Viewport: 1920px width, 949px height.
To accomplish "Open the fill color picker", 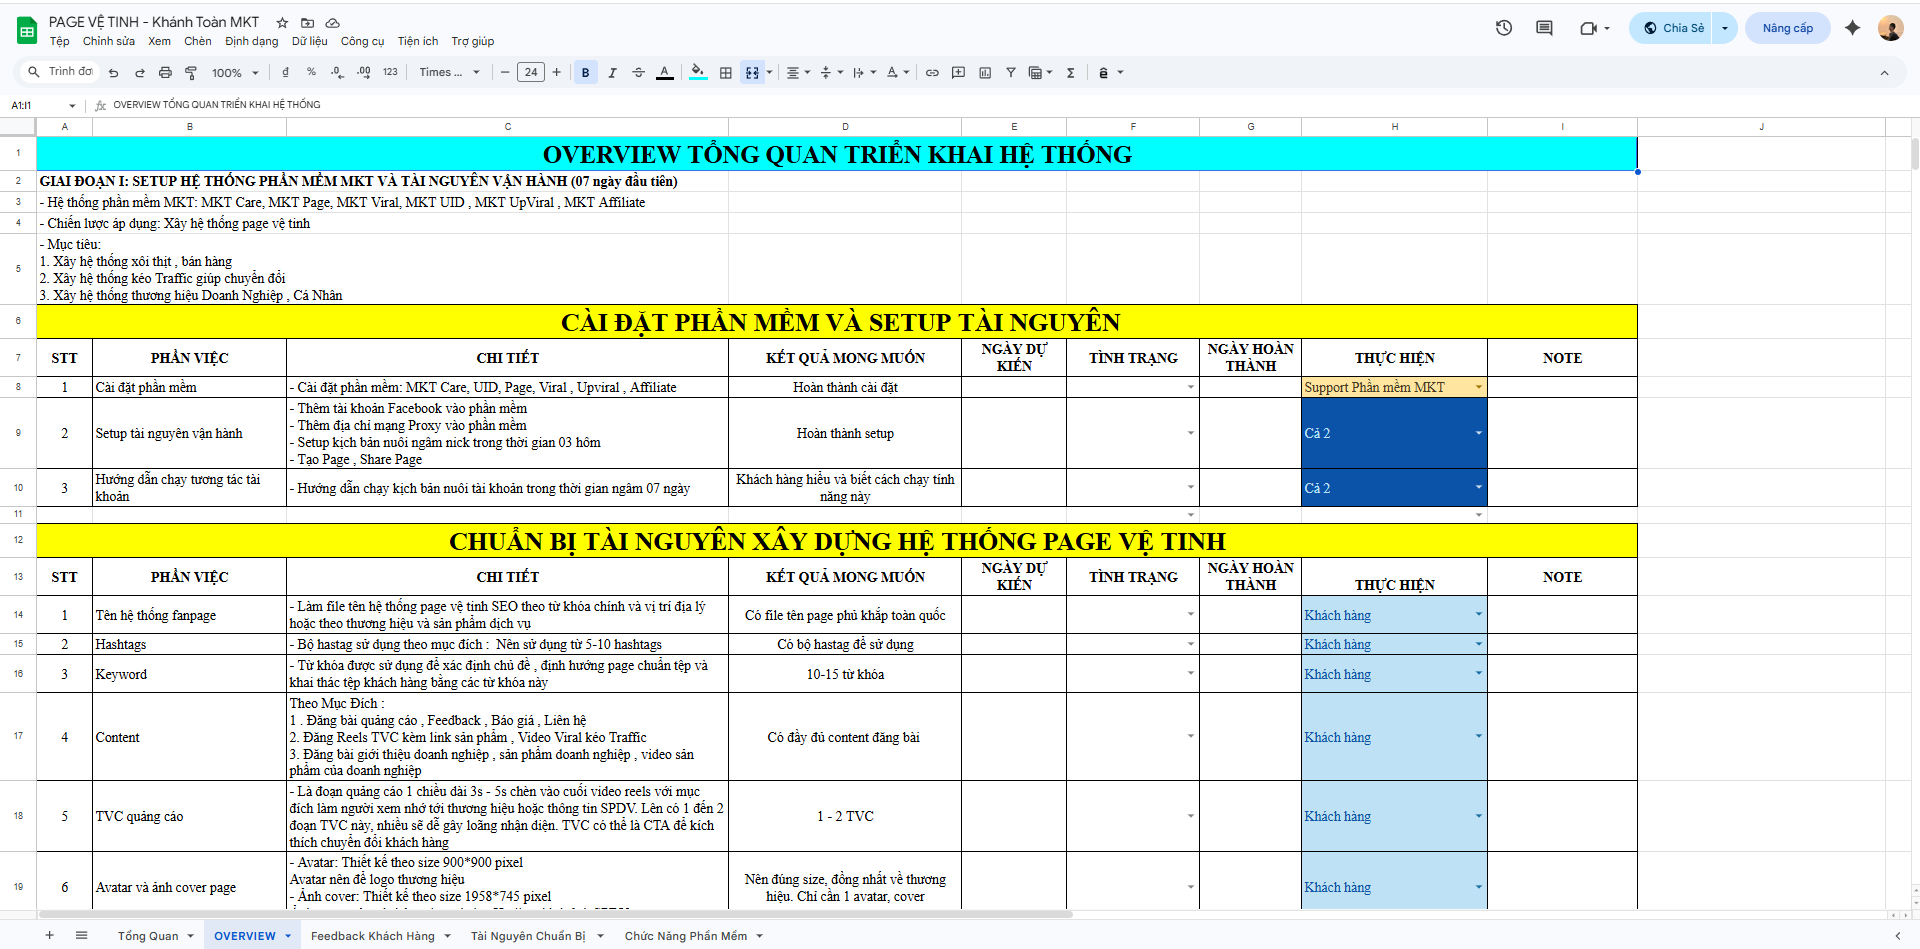I will (698, 73).
